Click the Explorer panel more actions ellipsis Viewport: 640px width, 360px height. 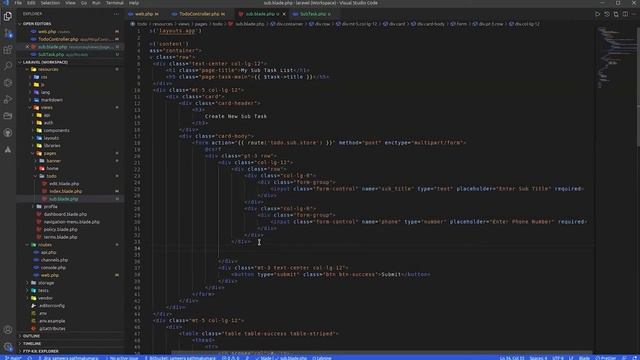(116, 14)
